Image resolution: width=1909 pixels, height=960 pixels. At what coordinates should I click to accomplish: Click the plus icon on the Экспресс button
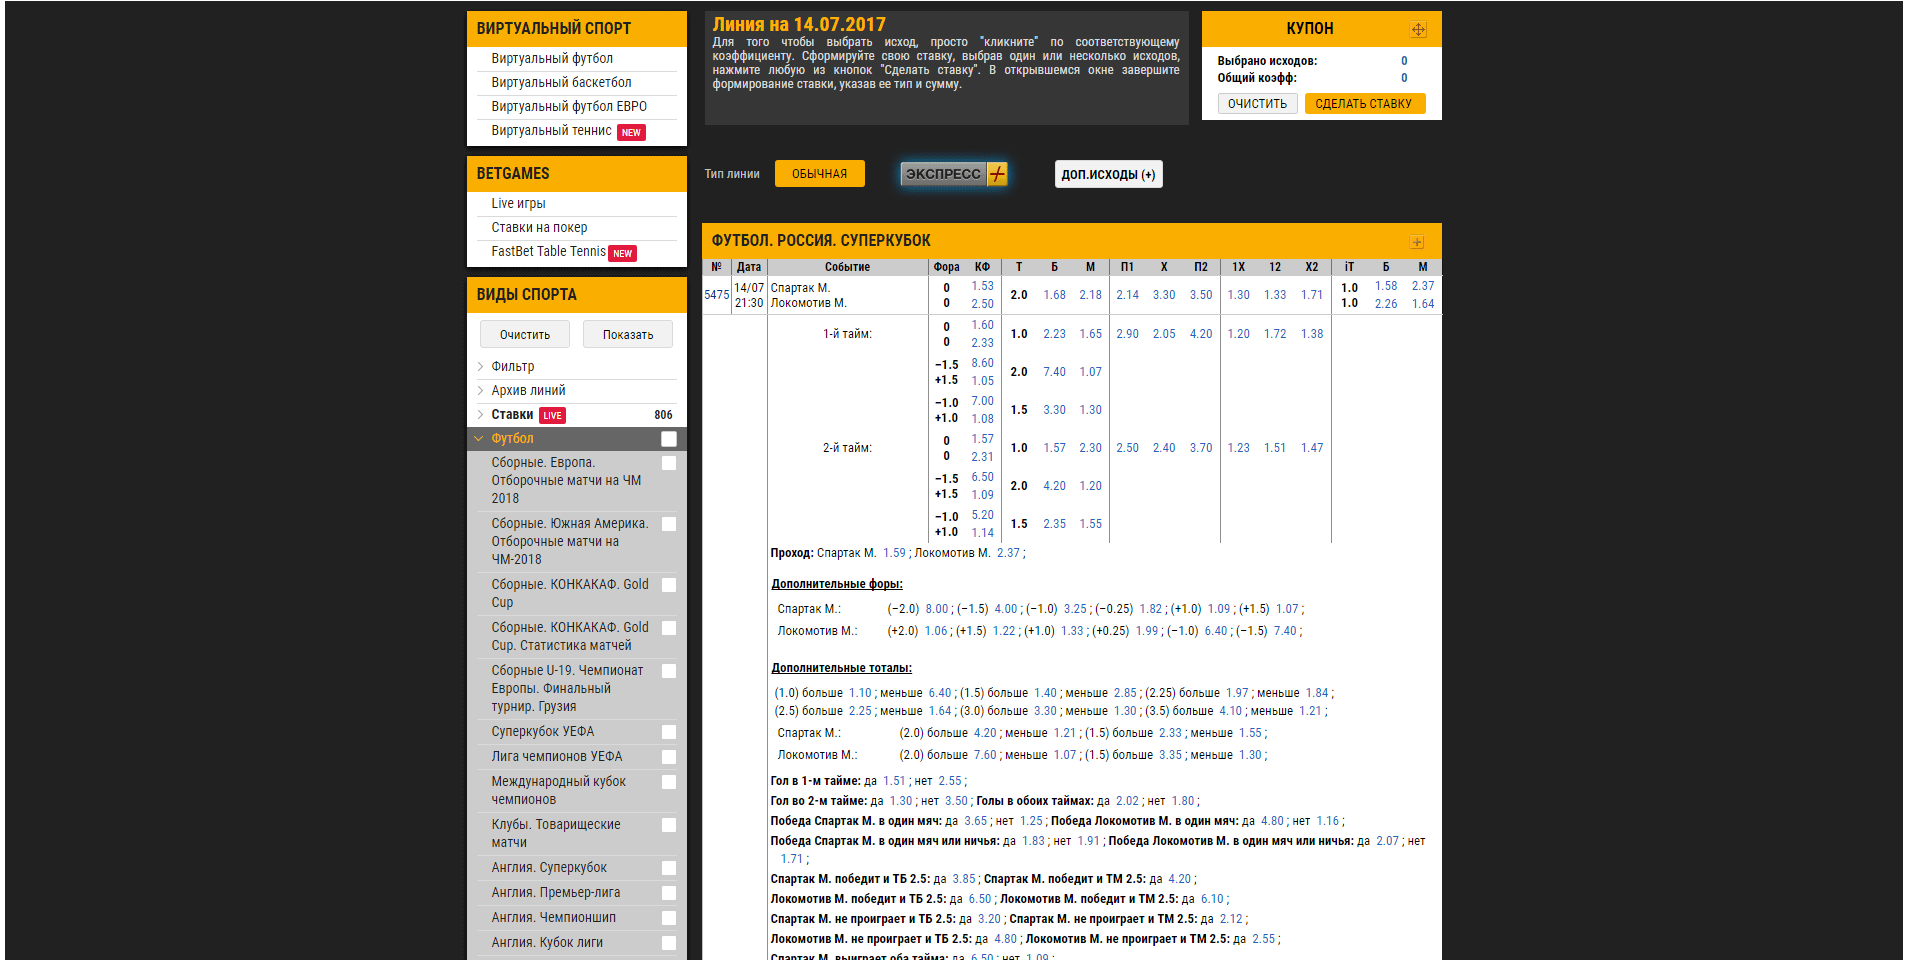(997, 174)
